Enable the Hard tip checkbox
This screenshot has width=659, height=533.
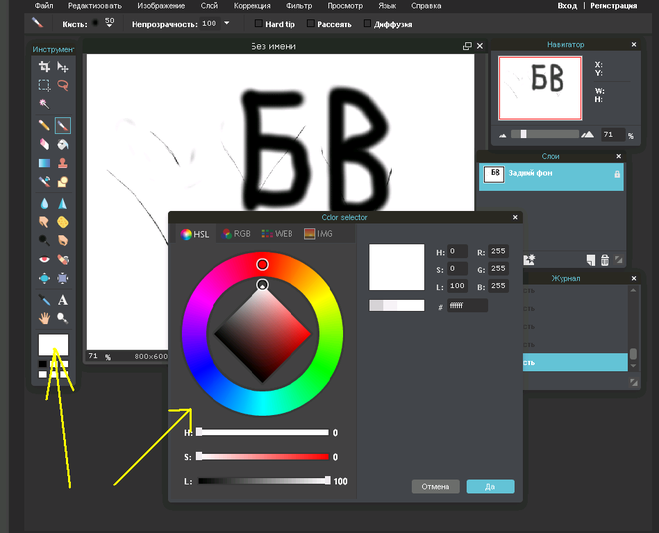(258, 24)
